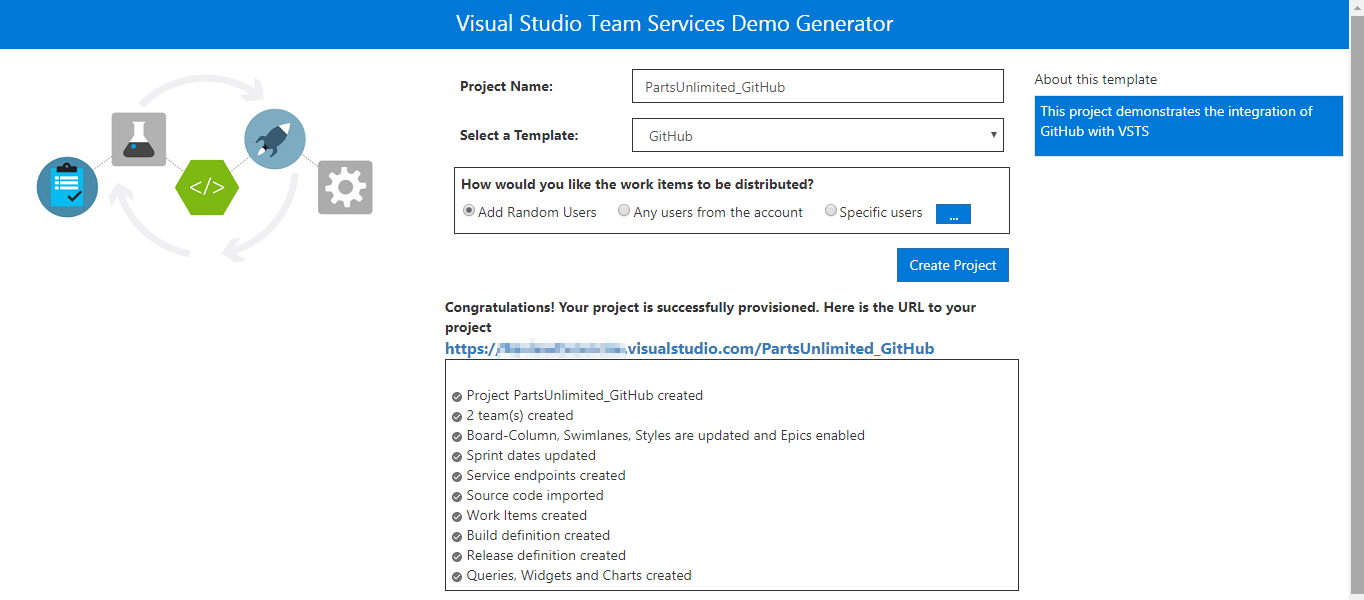The height and width of the screenshot is (600, 1364).
Task: Open the PartsUnlimited_GitHub project URL link
Action: (x=690, y=348)
